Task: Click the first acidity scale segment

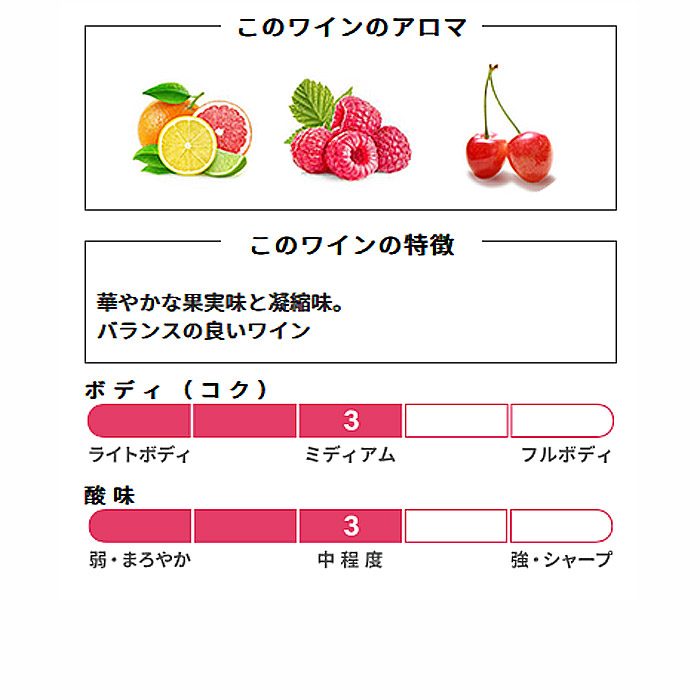Action: click(140, 526)
